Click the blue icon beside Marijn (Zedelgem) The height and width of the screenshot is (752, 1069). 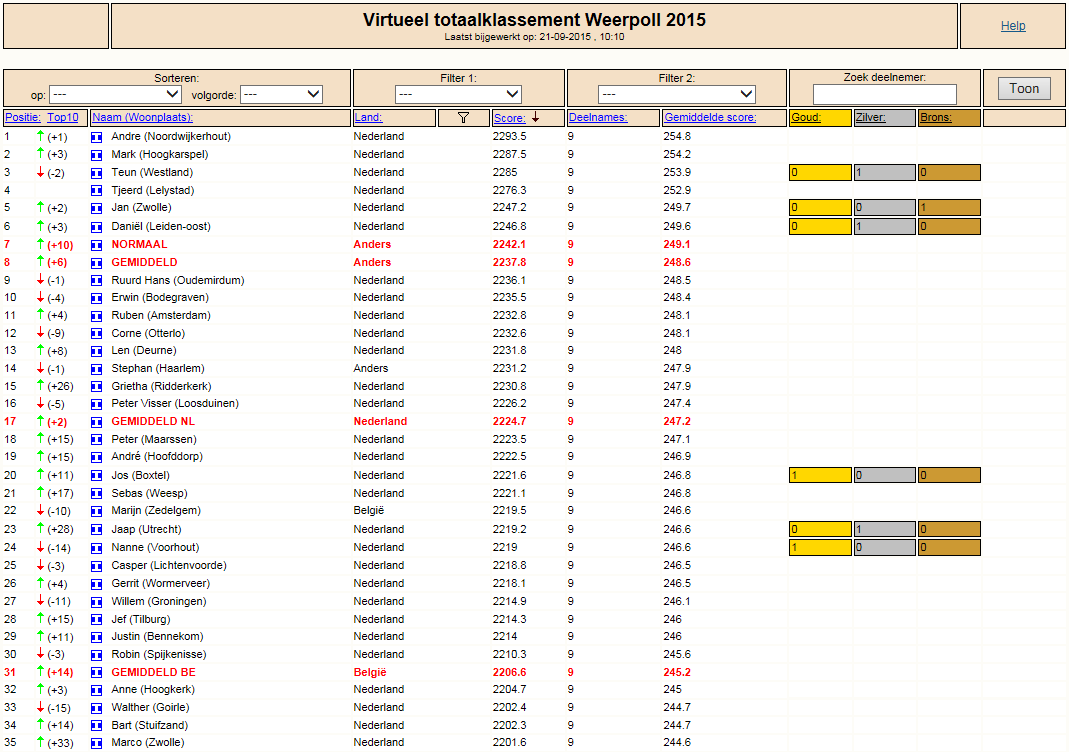96,511
